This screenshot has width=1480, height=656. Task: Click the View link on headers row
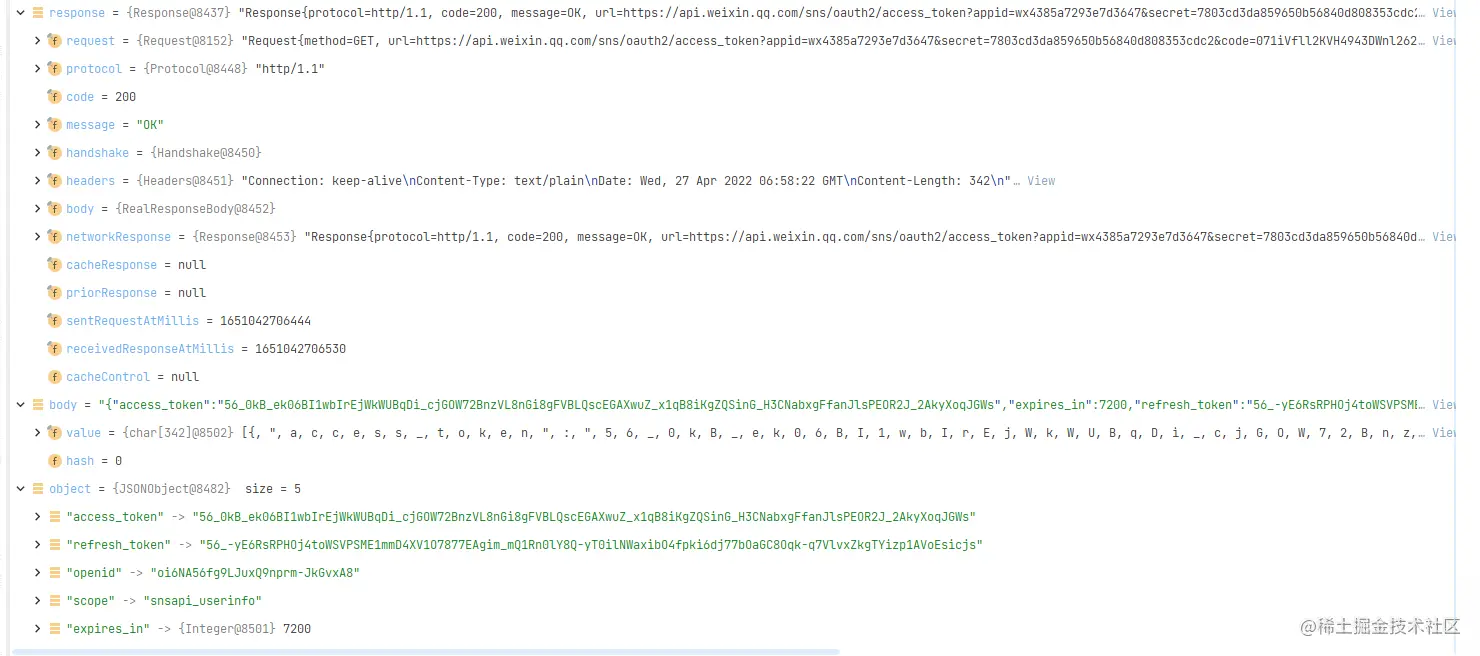click(1041, 181)
